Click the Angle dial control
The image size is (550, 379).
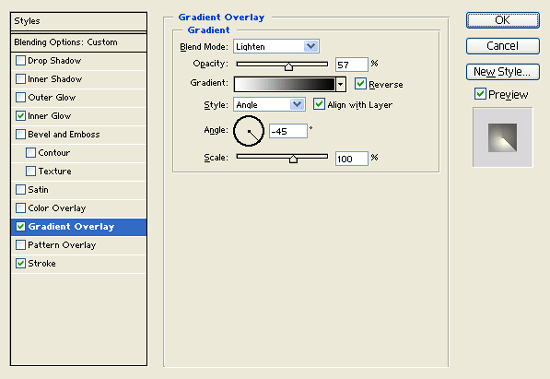click(x=249, y=131)
